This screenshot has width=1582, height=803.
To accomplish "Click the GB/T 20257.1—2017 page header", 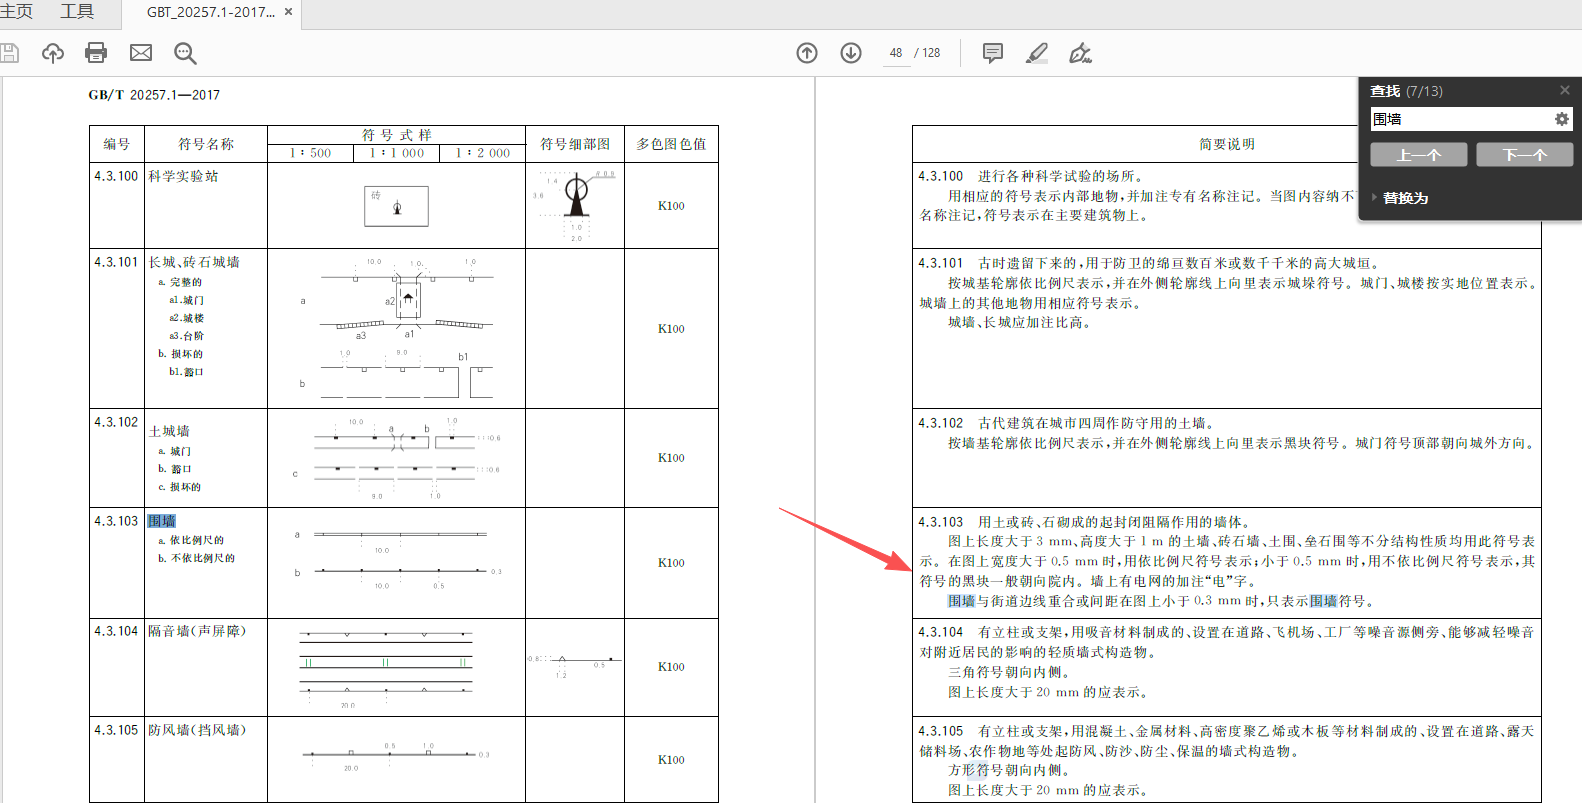I will point(154,95).
